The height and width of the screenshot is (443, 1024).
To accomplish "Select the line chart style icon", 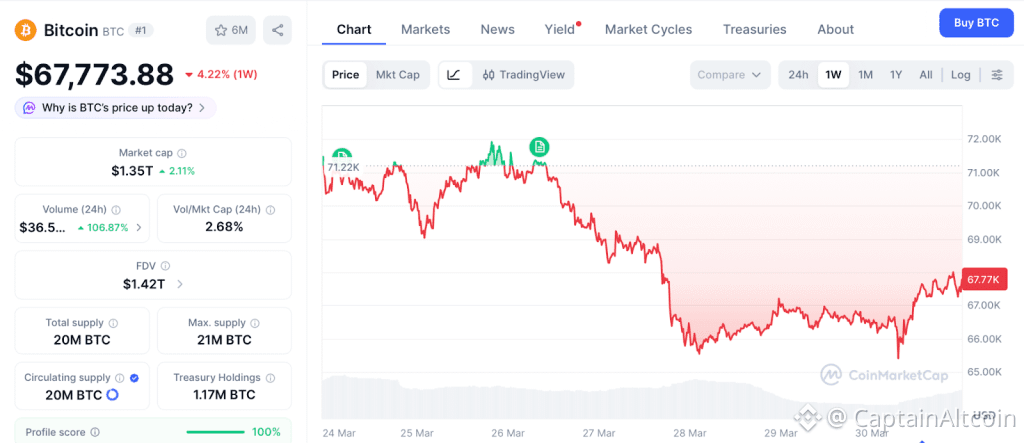I will tap(454, 75).
